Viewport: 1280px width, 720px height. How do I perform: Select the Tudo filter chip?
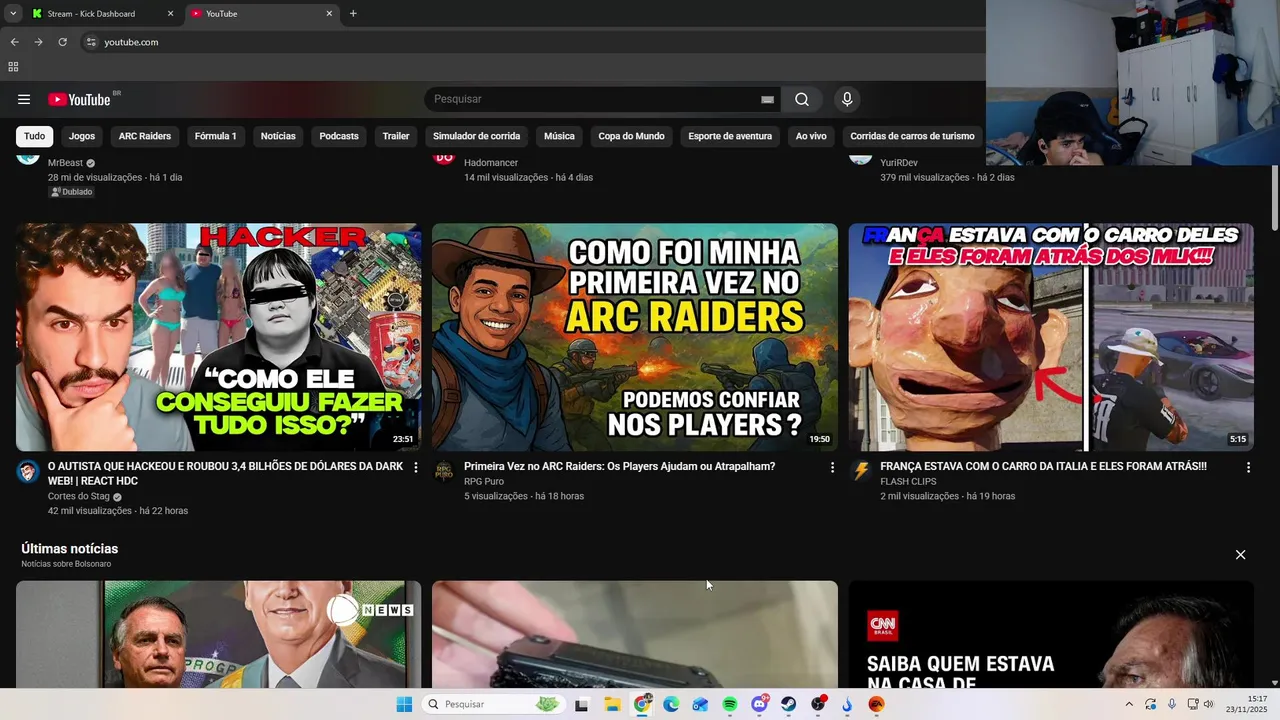(x=35, y=136)
